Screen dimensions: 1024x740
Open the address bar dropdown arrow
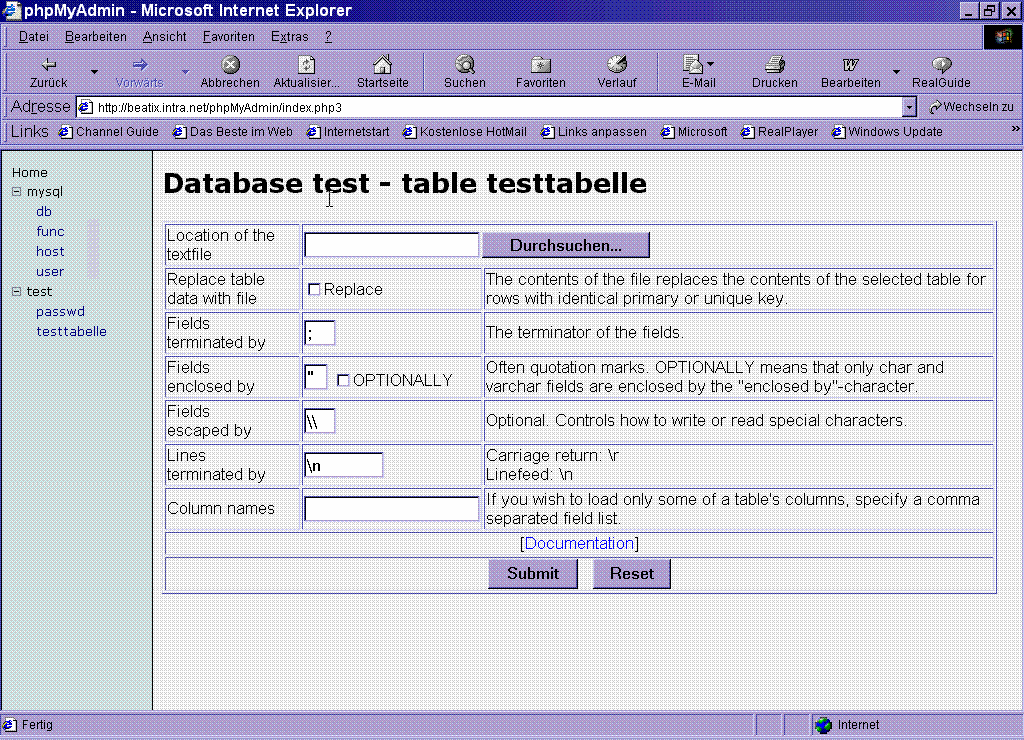coord(909,107)
